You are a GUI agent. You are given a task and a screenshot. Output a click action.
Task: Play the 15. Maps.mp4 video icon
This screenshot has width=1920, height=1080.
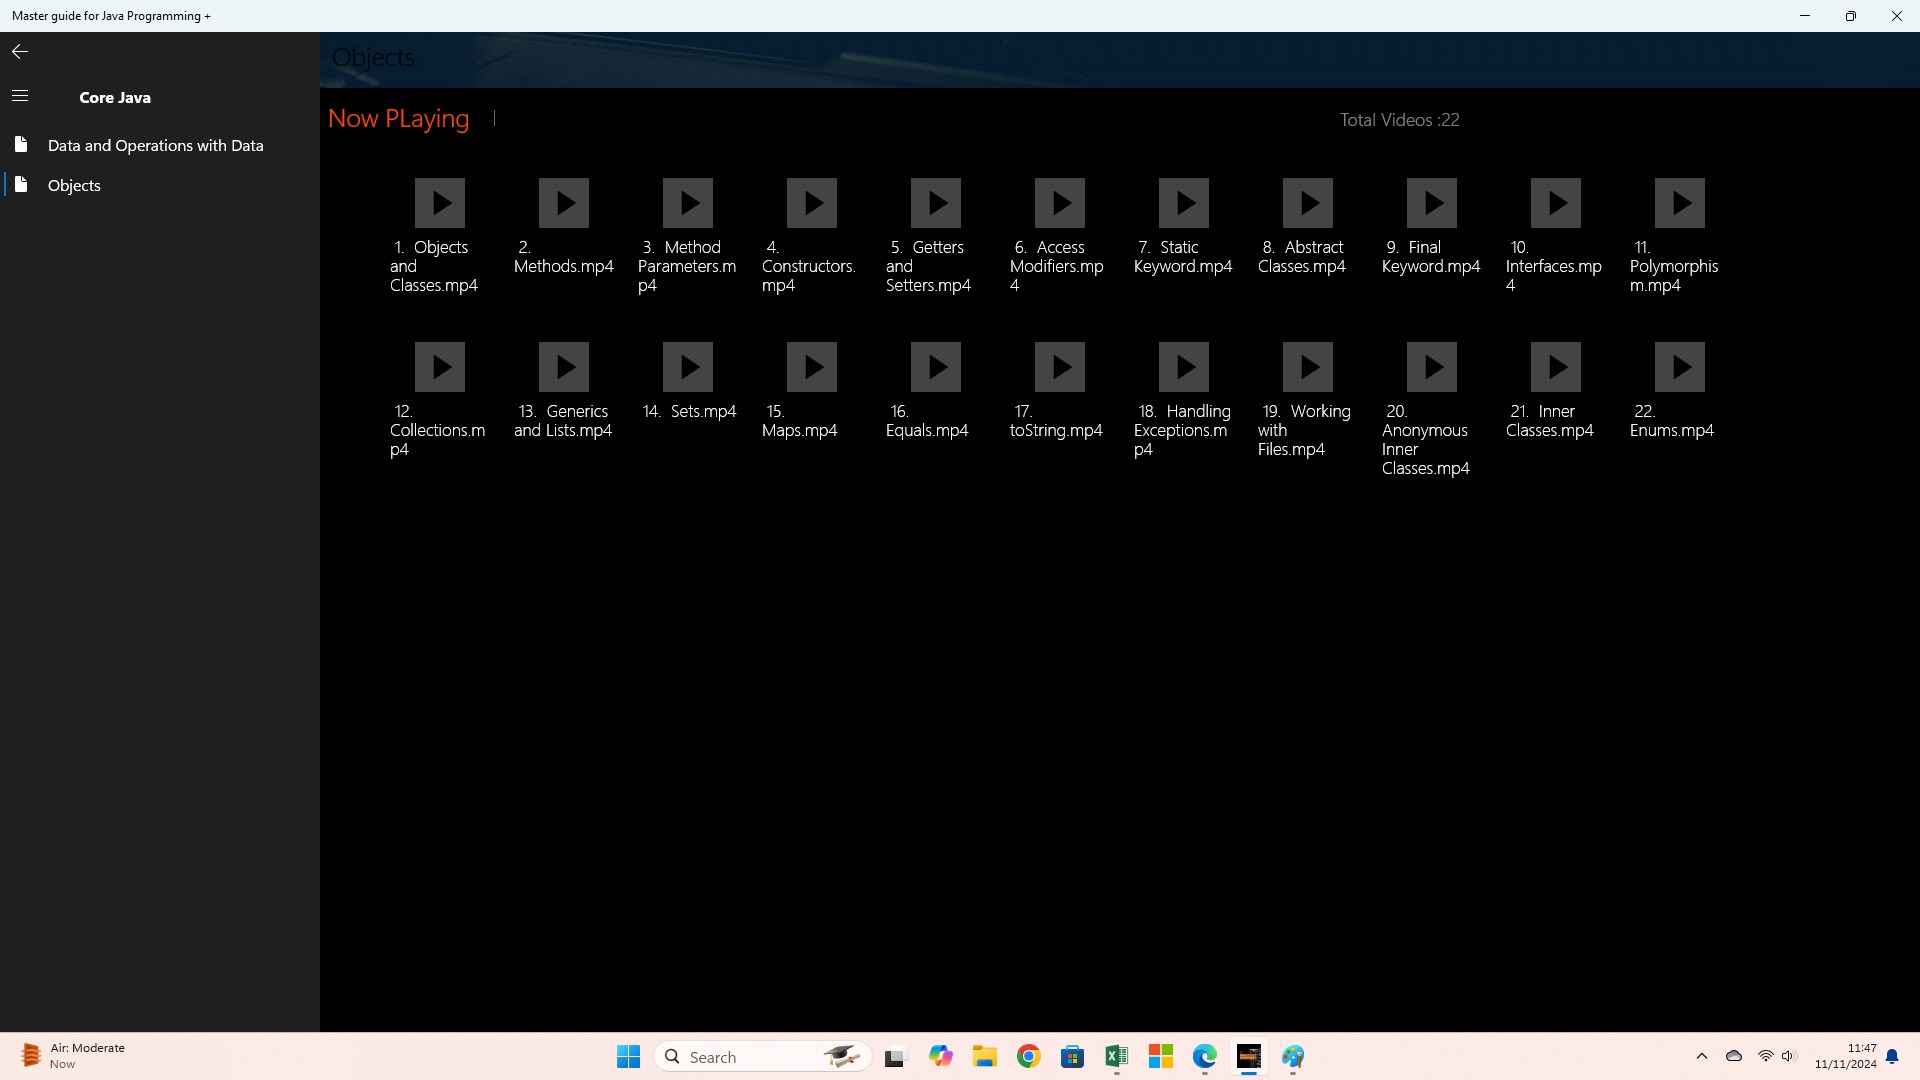tap(812, 367)
